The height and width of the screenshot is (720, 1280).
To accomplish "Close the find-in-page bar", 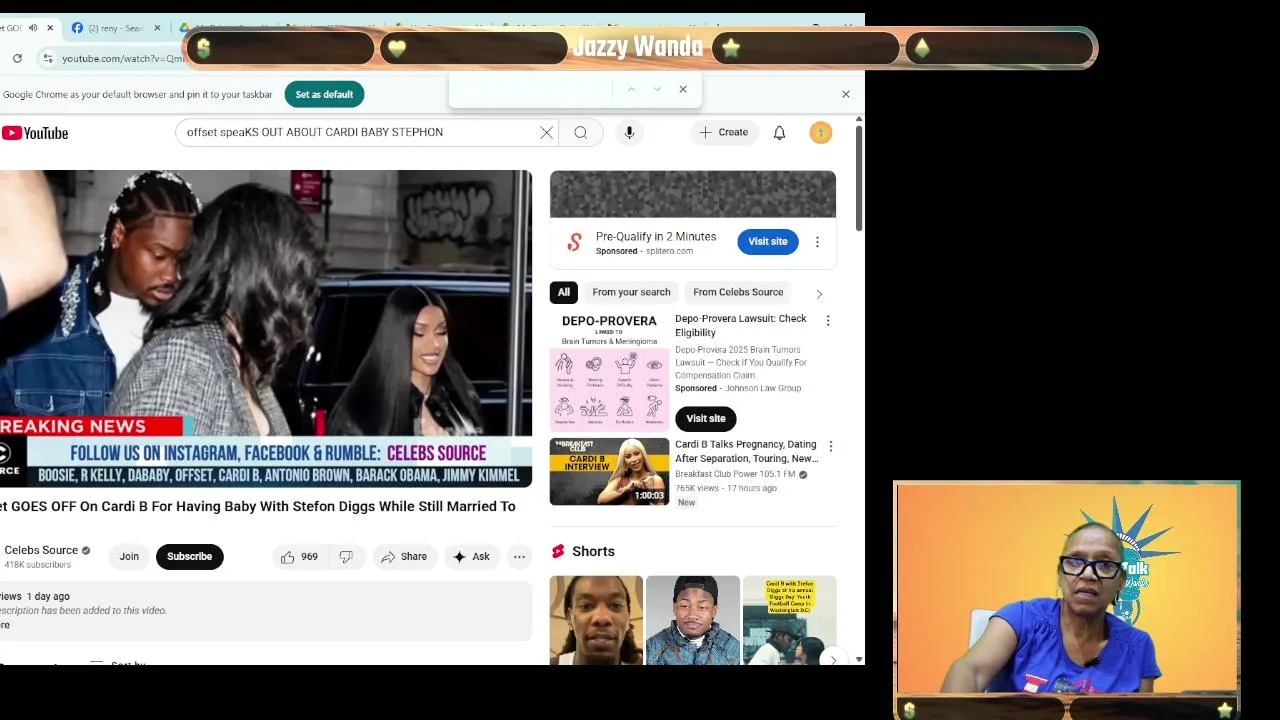I will [683, 89].
